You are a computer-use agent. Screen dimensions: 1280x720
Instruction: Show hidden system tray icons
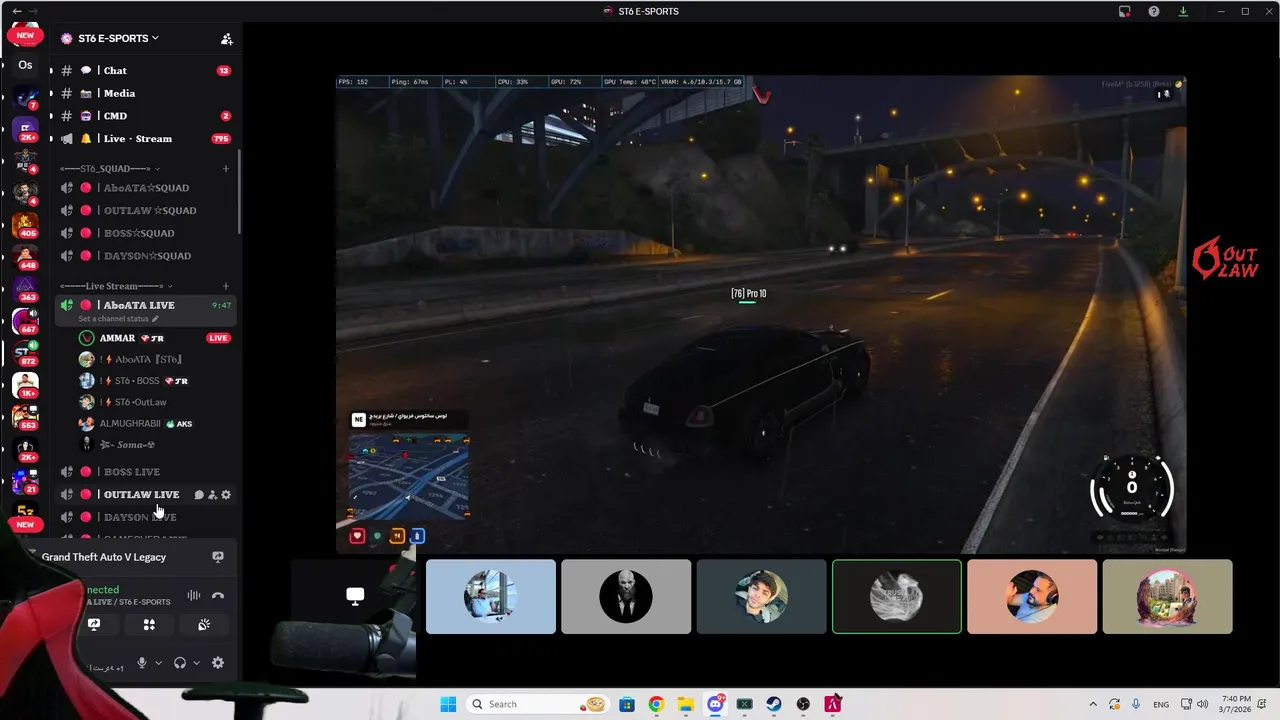(1092, 704)
